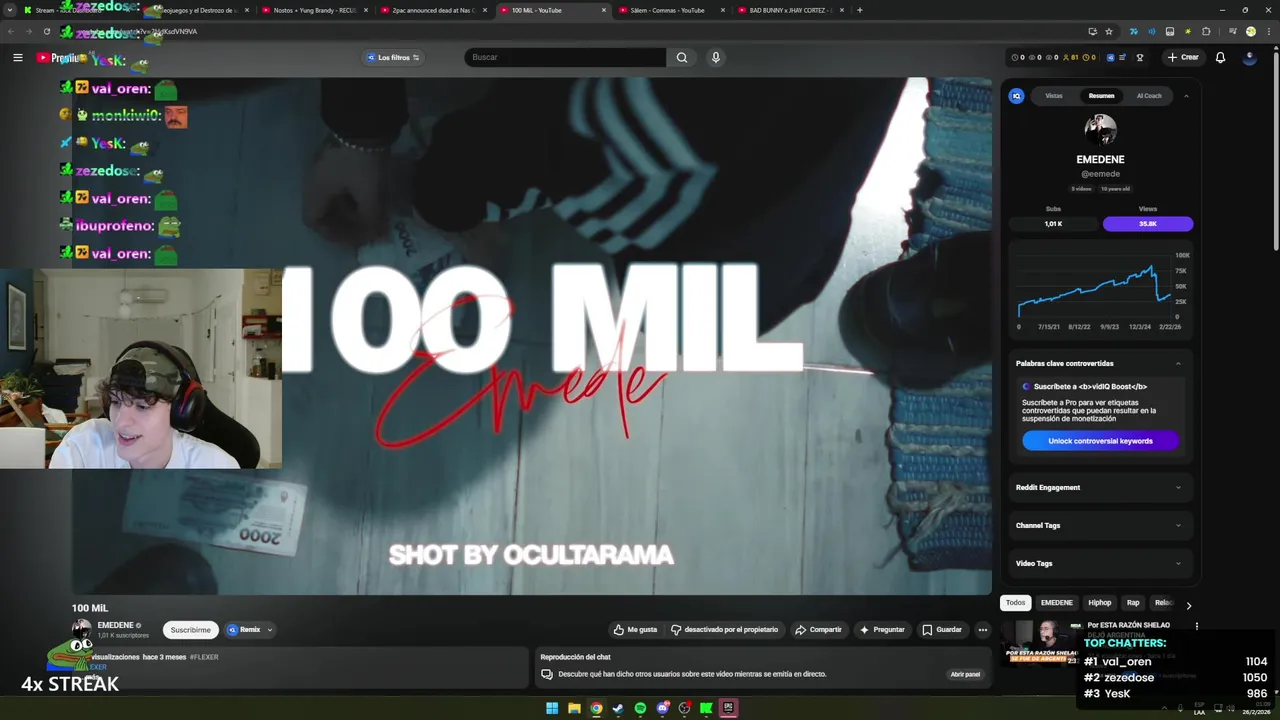1280x720 pixels.
Task: Switch to Nostos + Yung Brandy tab
Action: click(314, 10)
